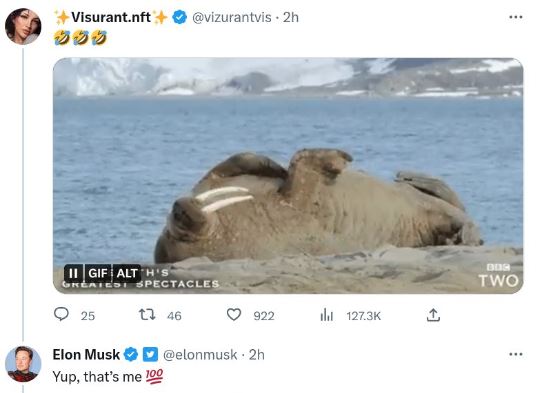Screen dimensions: 539x393
Task: Open the Visurant.nft display name link
Action: (x=111, y=17)
